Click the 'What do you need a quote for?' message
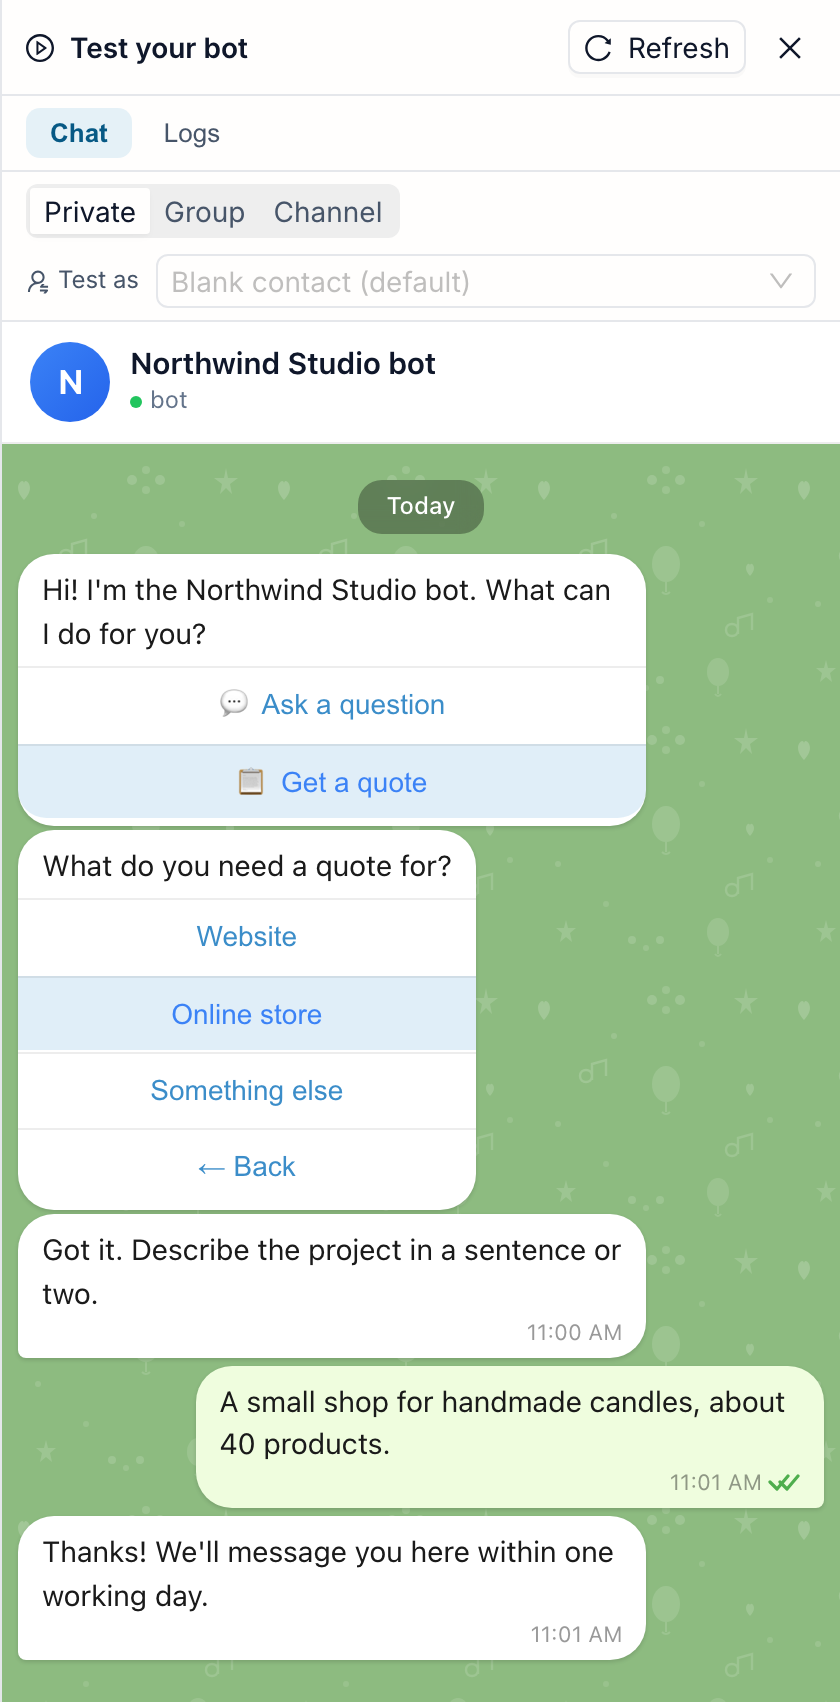The width and height of the screenshot is (840, 1702). tap(247, 866)
